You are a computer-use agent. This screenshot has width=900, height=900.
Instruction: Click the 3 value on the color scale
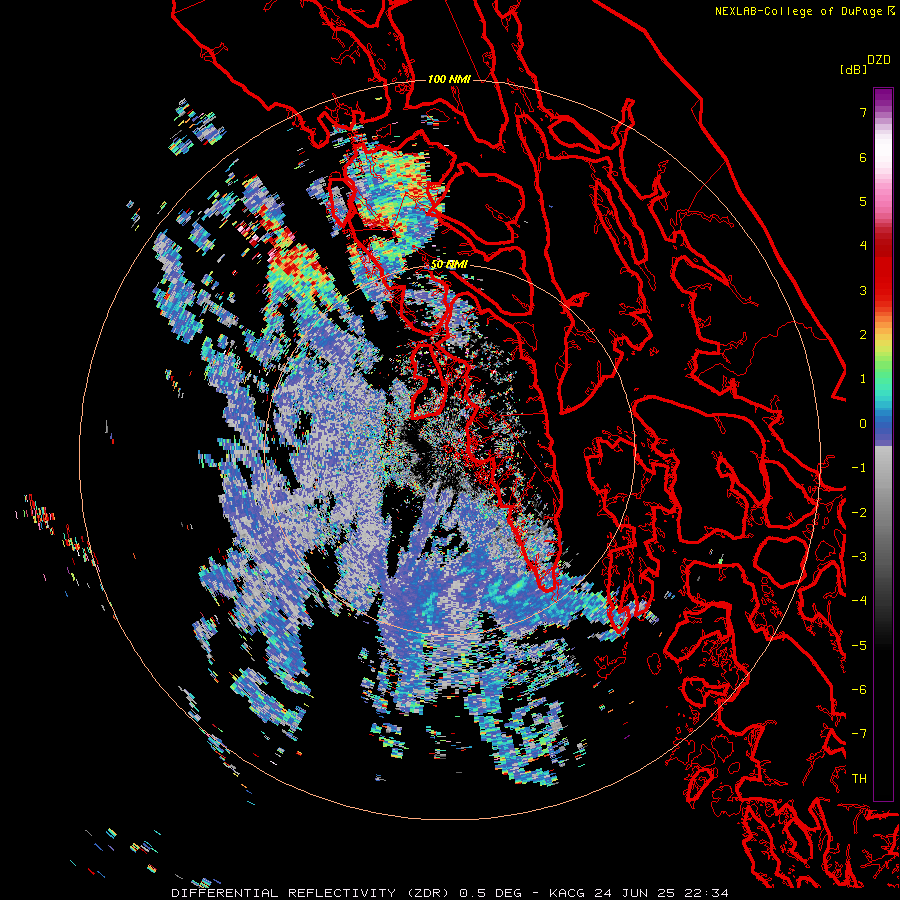click(x=863, y=290)
